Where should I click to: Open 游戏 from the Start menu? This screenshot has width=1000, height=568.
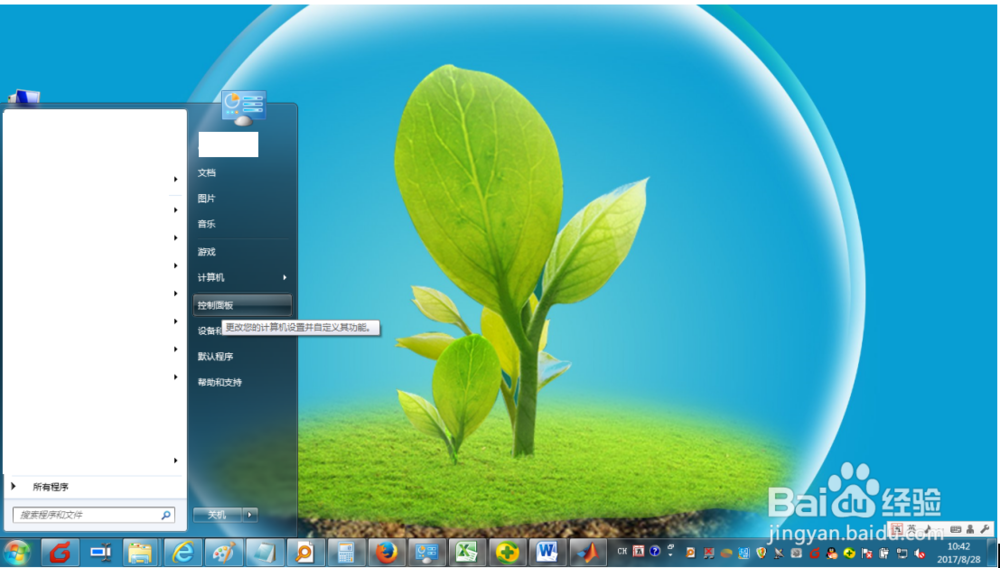pos(207,252)
